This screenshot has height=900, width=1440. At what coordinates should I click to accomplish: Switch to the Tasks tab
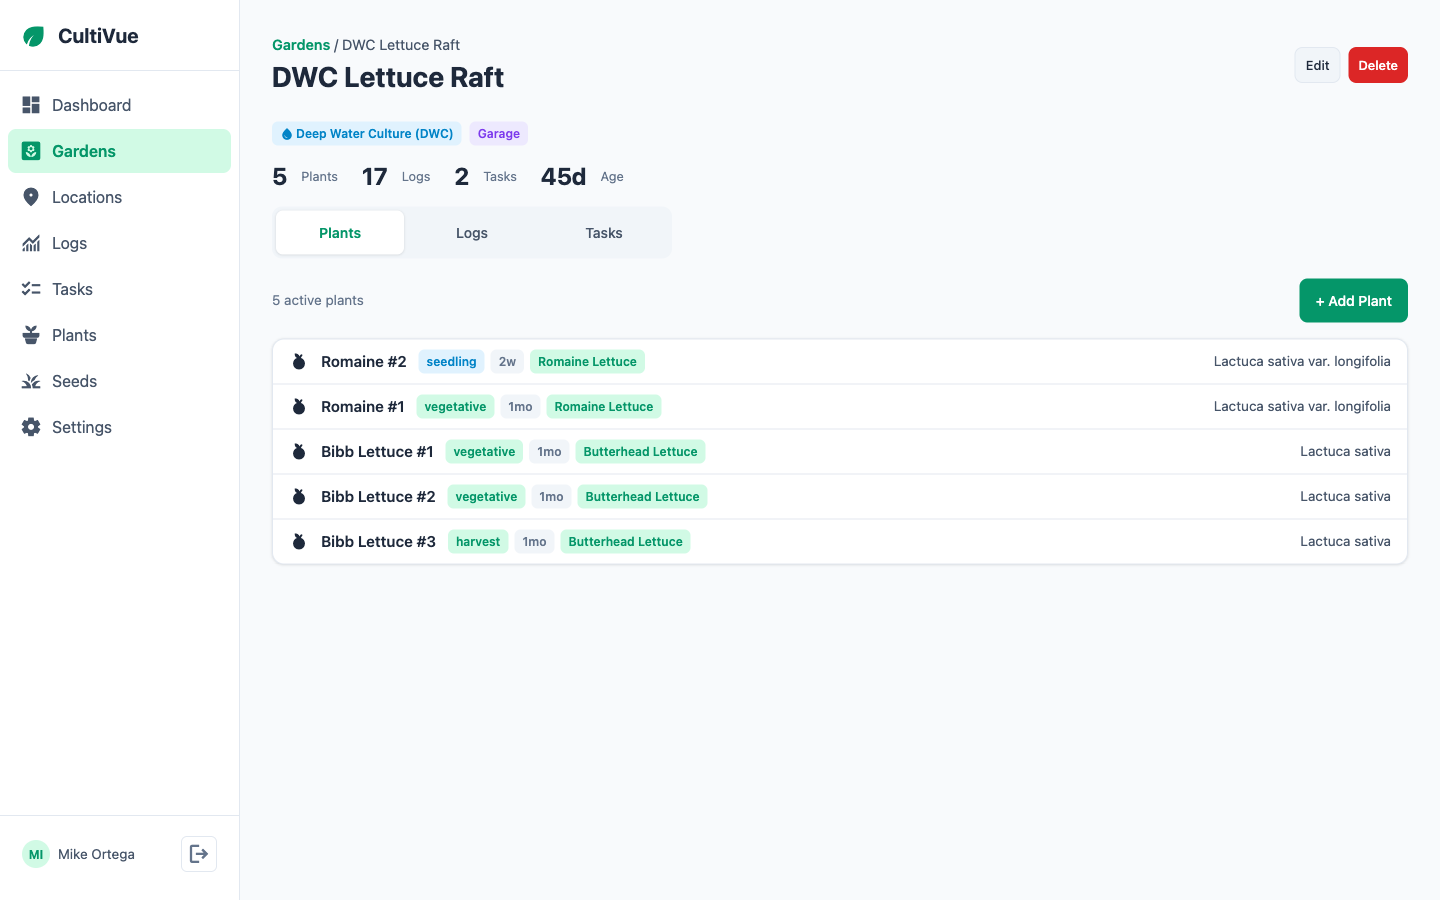tap(604, 233)
